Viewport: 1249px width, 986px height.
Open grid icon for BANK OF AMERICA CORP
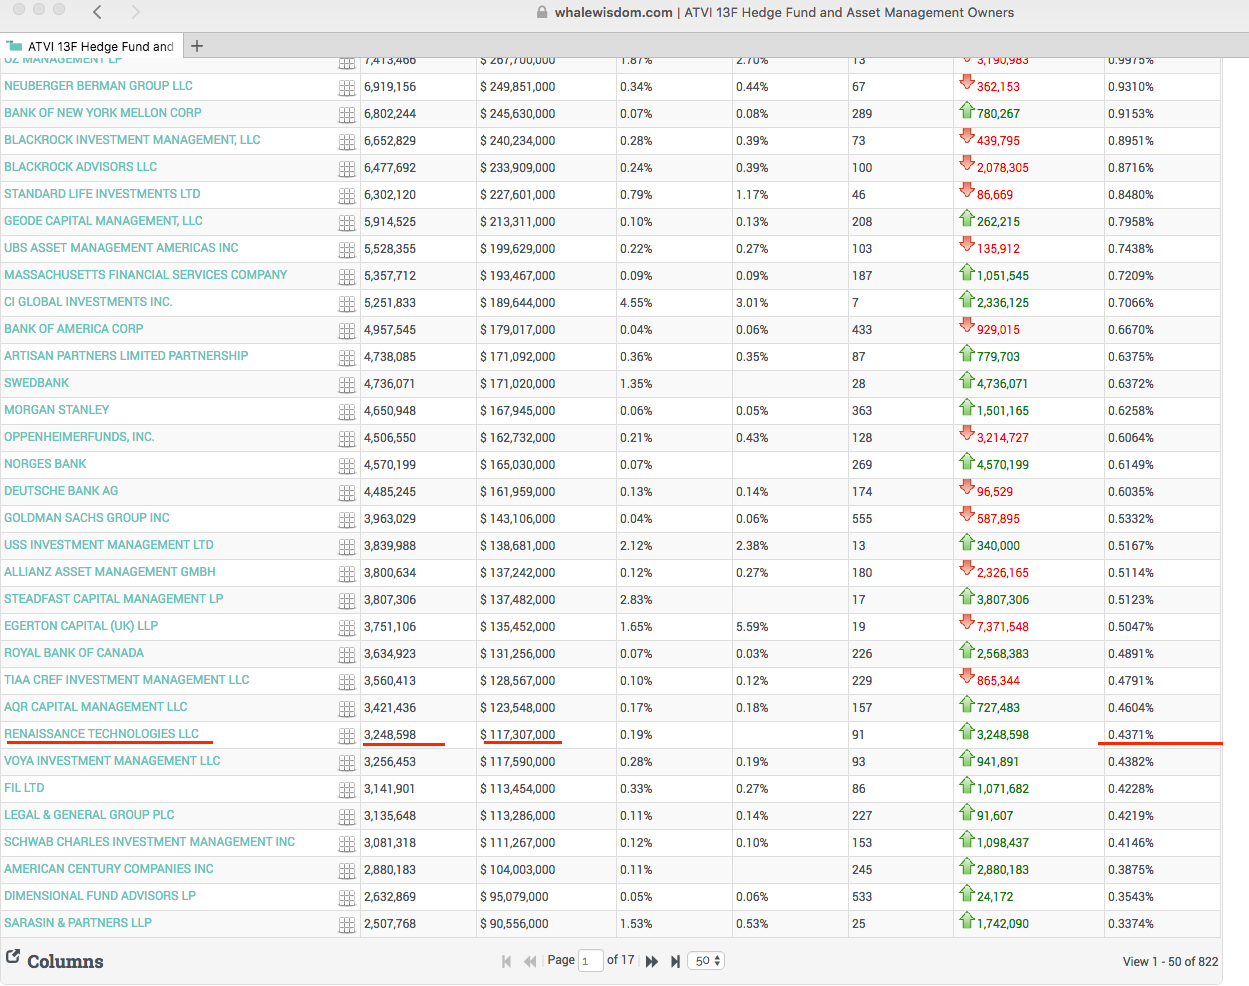pyautogui.click(x=347, y=331)
